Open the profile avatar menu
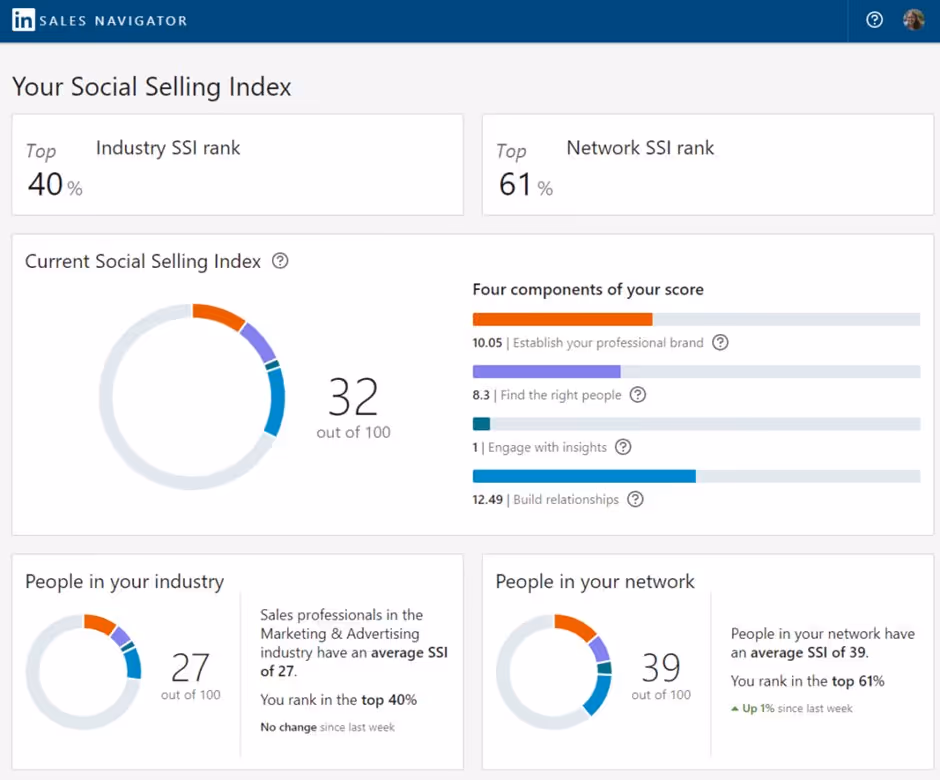This screenshot has width=940, height=780. point(913,20)
